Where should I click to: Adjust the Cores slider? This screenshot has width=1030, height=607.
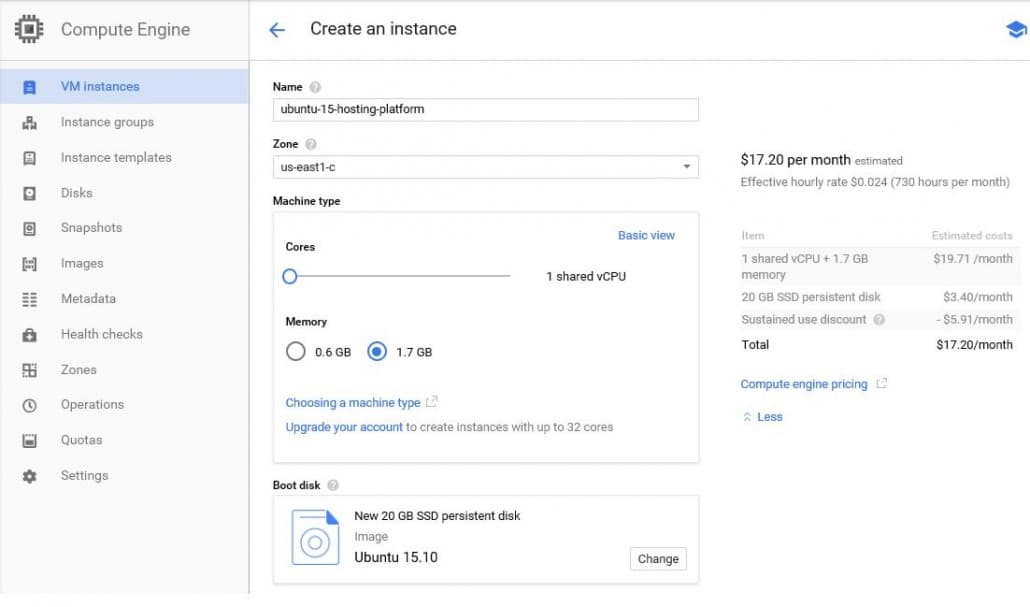click(x=290, y=276)
